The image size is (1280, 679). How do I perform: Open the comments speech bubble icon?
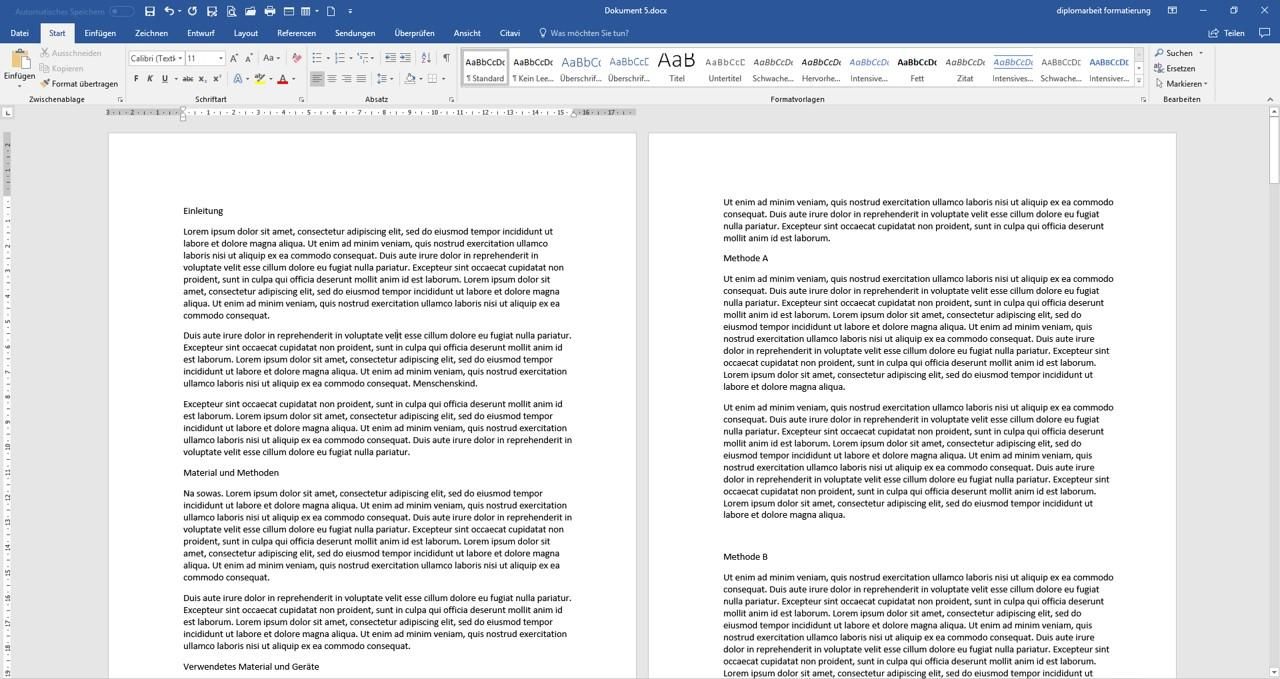1263,33
